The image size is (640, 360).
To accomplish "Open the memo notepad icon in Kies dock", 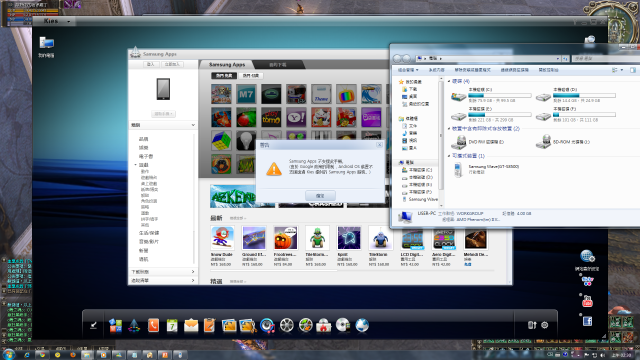I will click(209, 325).
